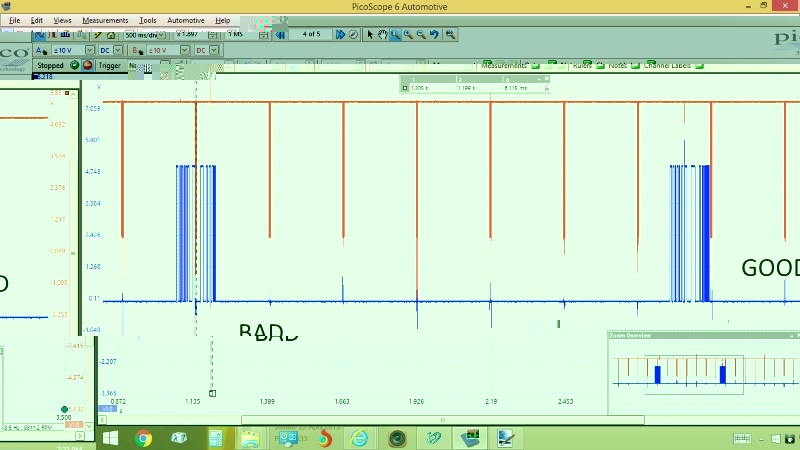Close the ruler legend box
This screenshot has height=450, width=800.
click(x=546, y=79)
